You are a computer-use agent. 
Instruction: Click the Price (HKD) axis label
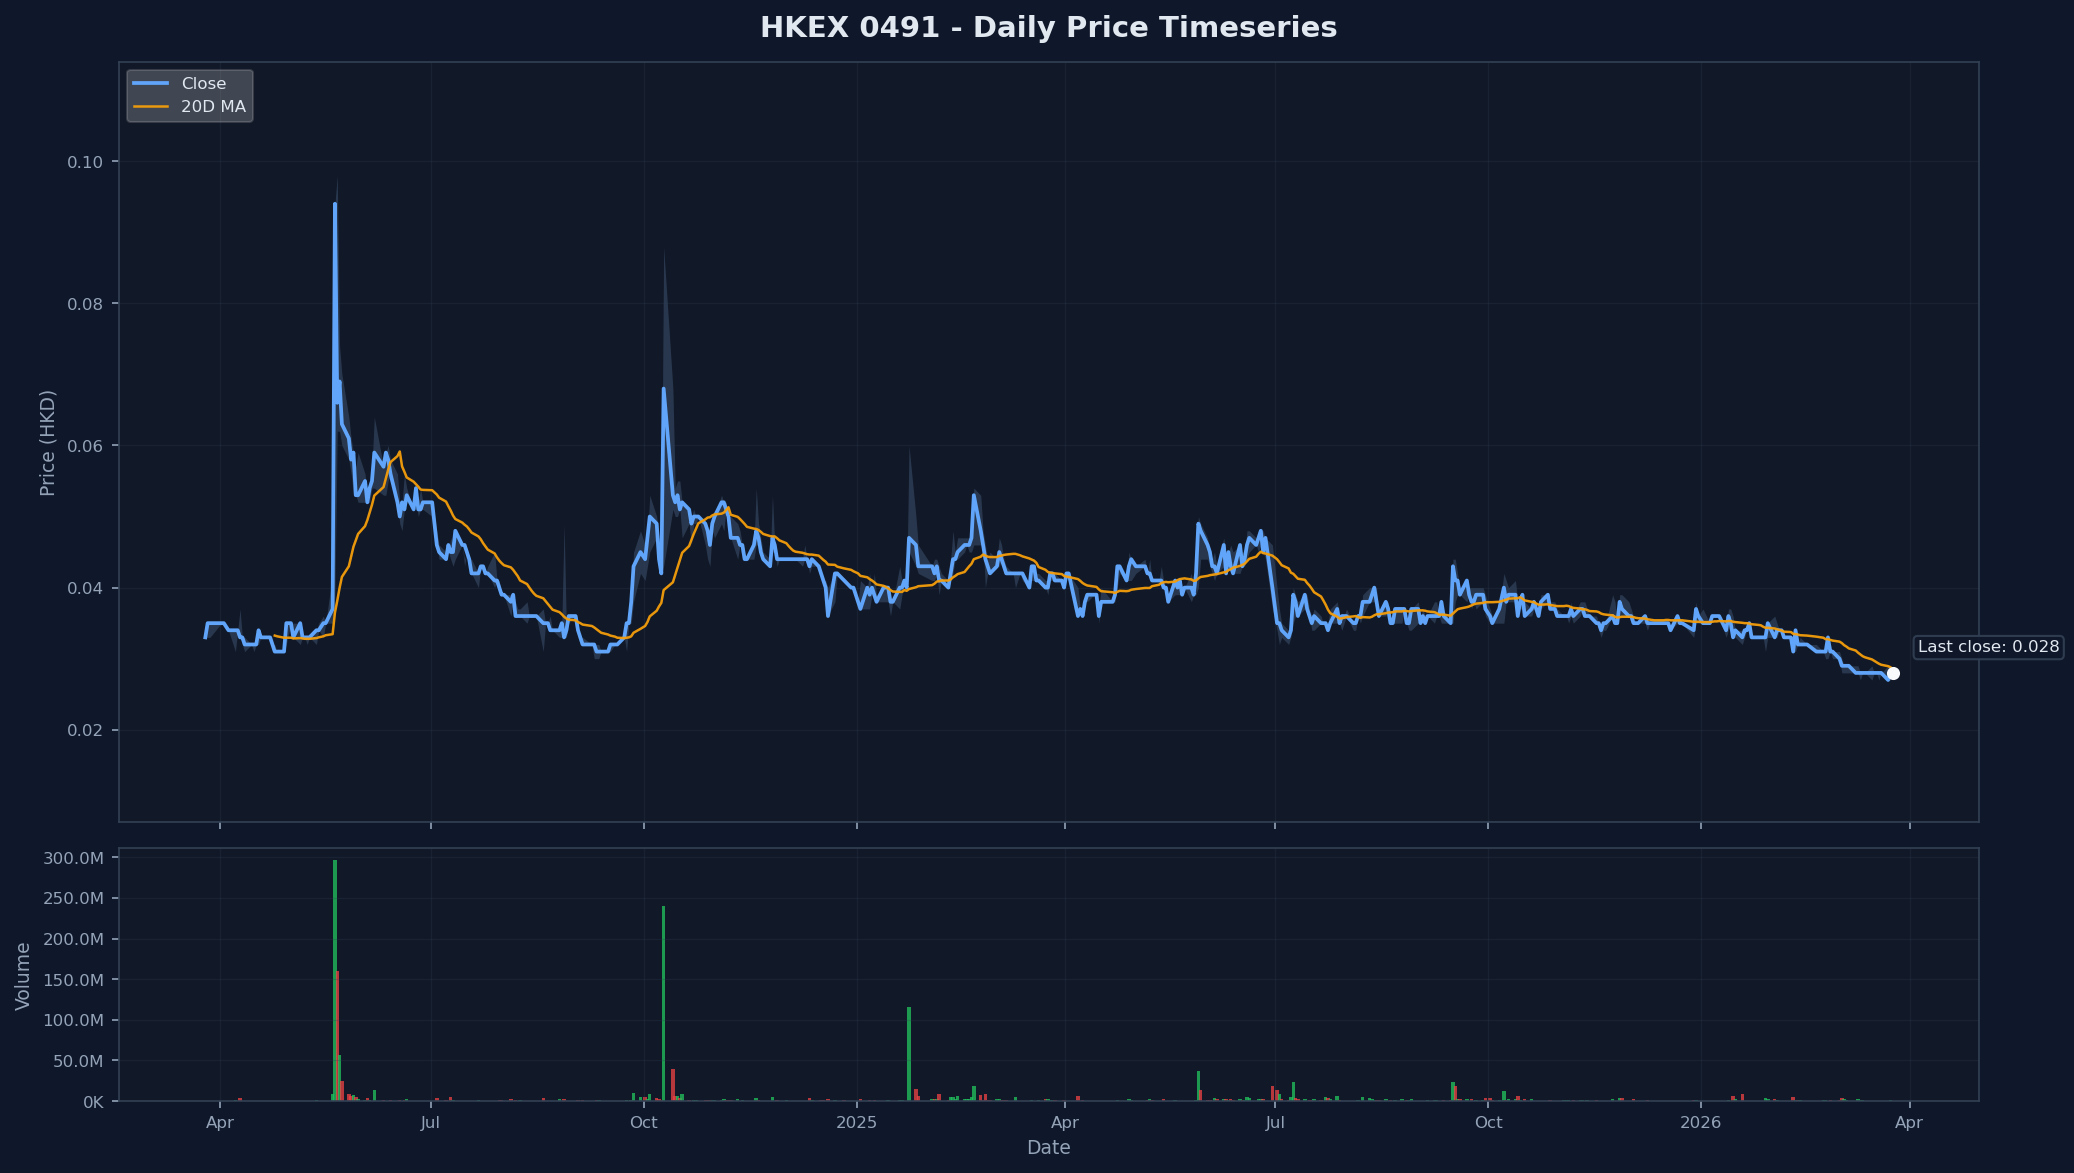pos(47,443)
